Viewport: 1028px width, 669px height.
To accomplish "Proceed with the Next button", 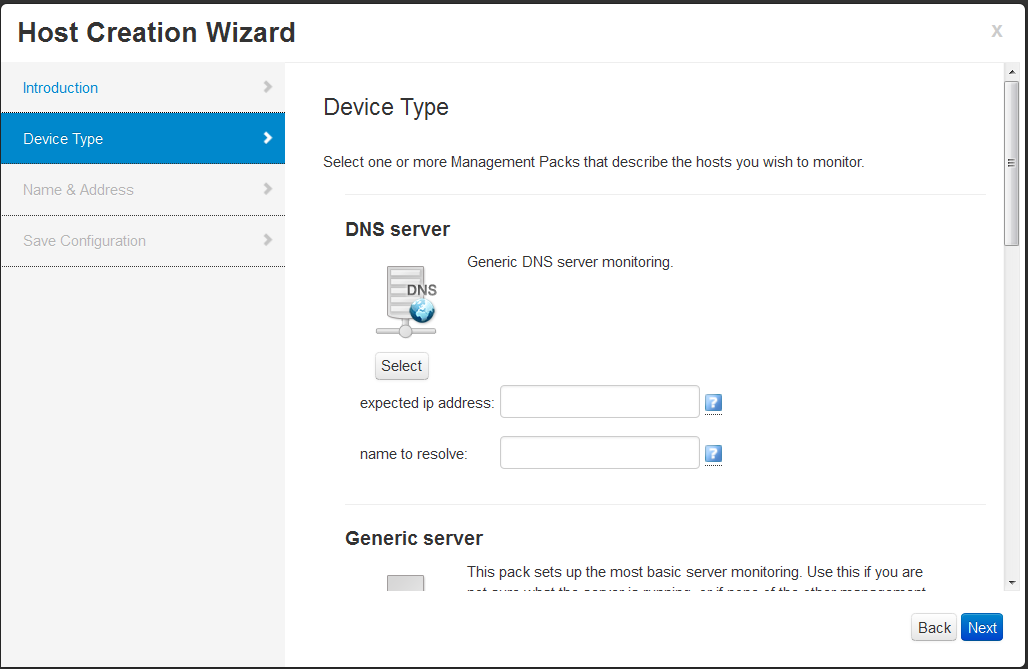I will [x=982, y=628].
